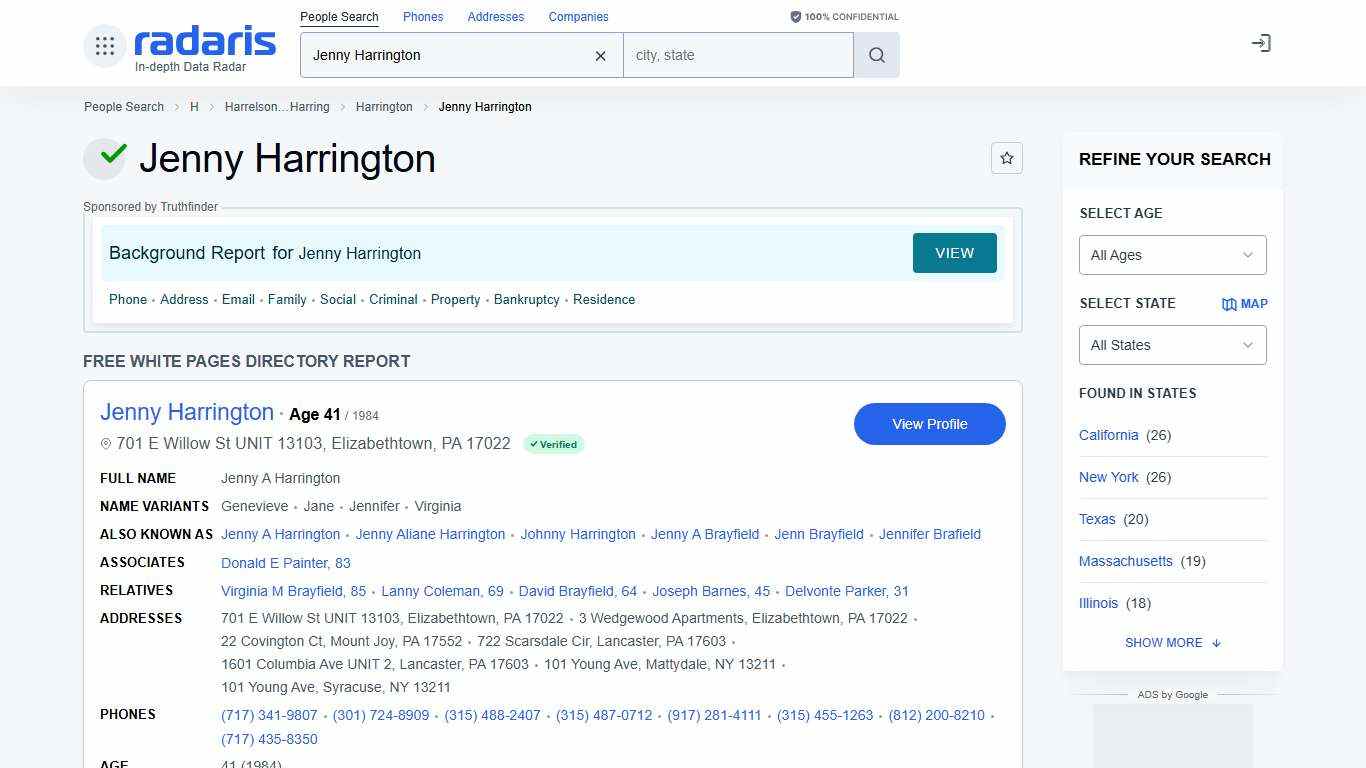Switch to the Phones tab
The width and height of the screenshot is (1366, 768).
pyautogui.click(x=422, y=16)
